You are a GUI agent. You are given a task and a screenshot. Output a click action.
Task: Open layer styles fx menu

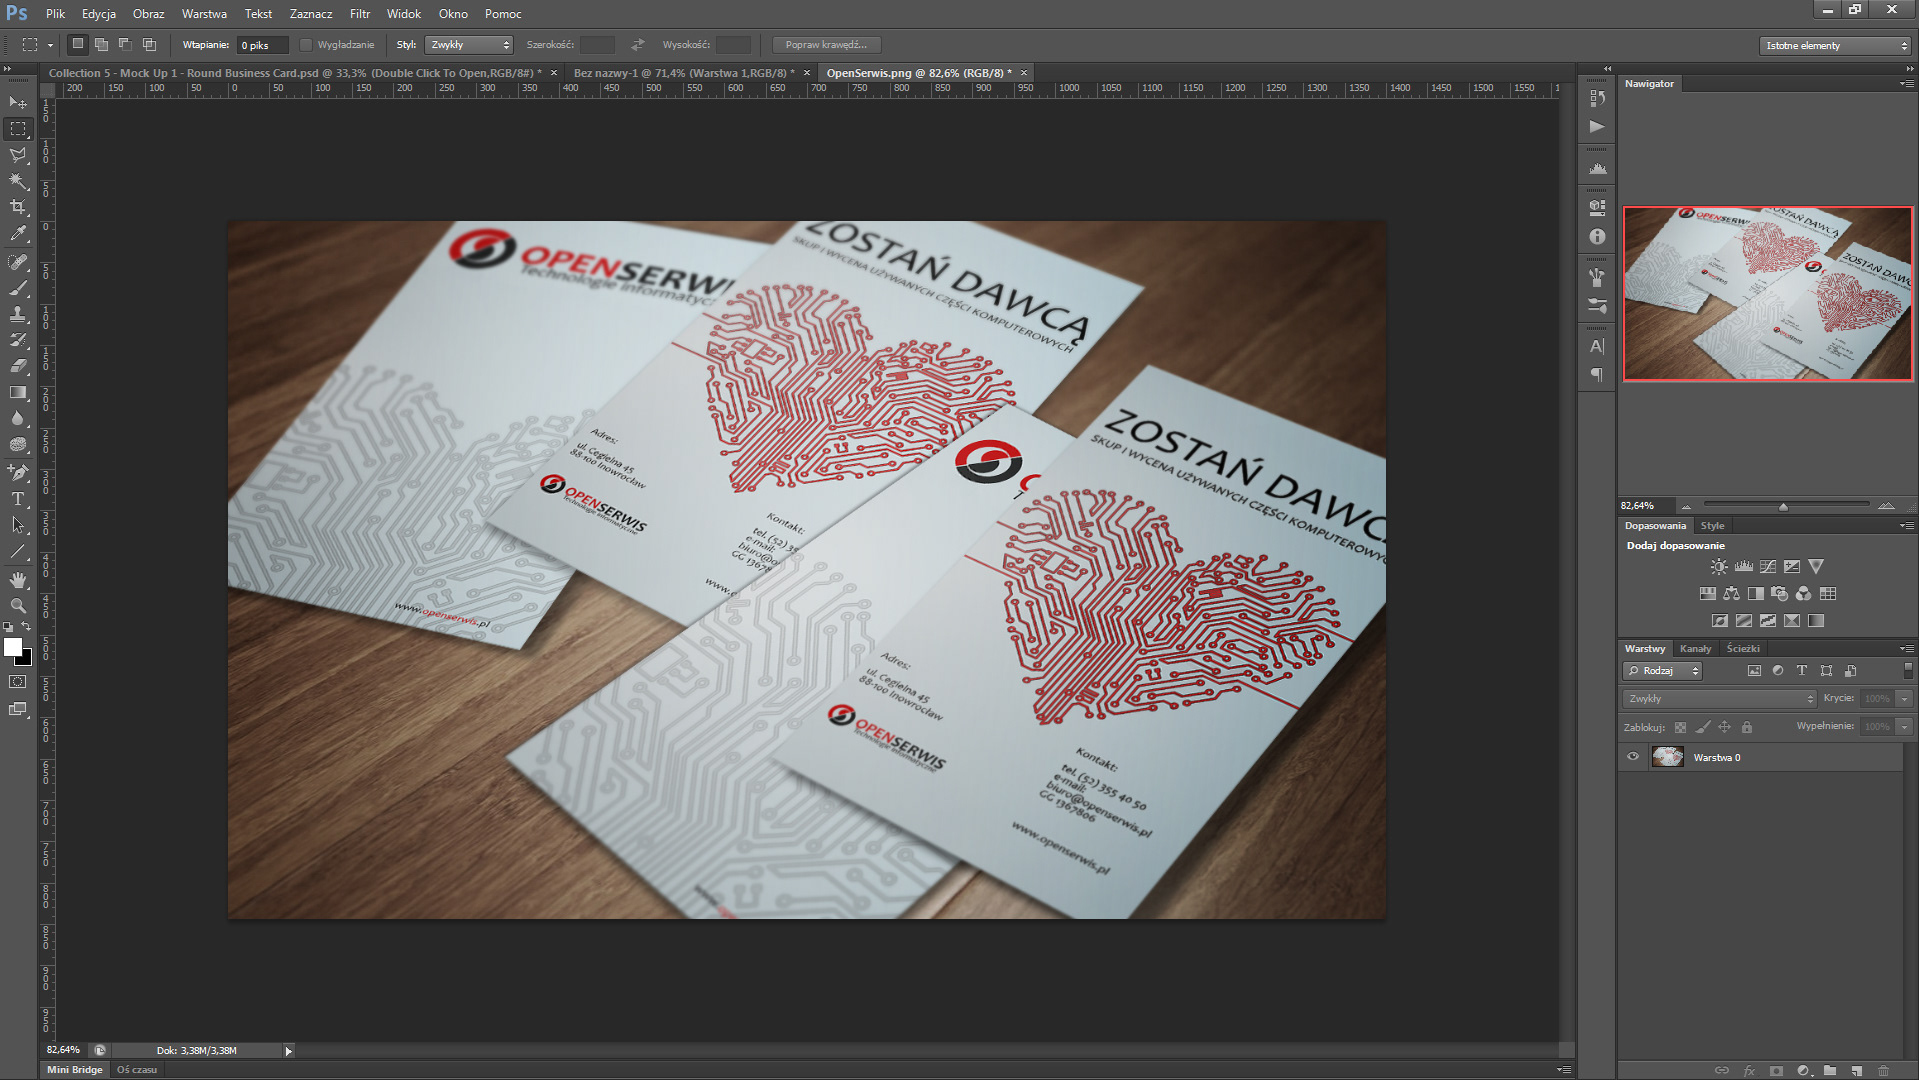(1749, 1070)
